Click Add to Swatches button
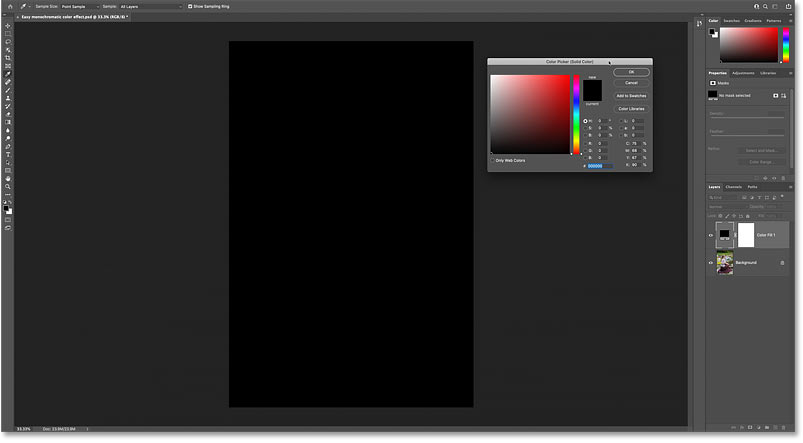 [x=631, y=96]
